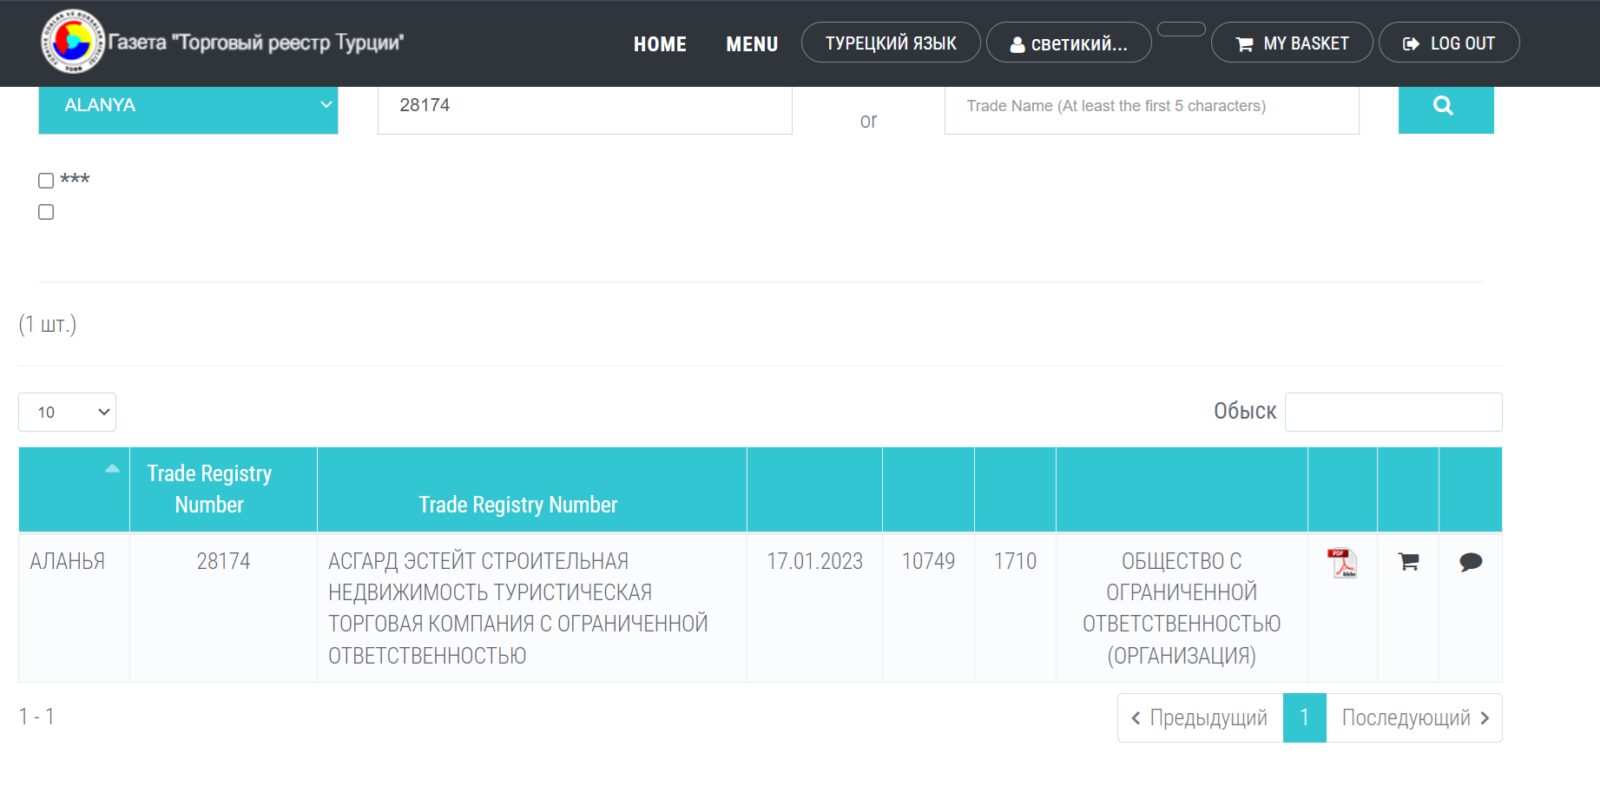Image resolution: width=1600 pixels, height=793 pixels.
Task: Tick the checkbox labeled ***
Action: point(46,181)
